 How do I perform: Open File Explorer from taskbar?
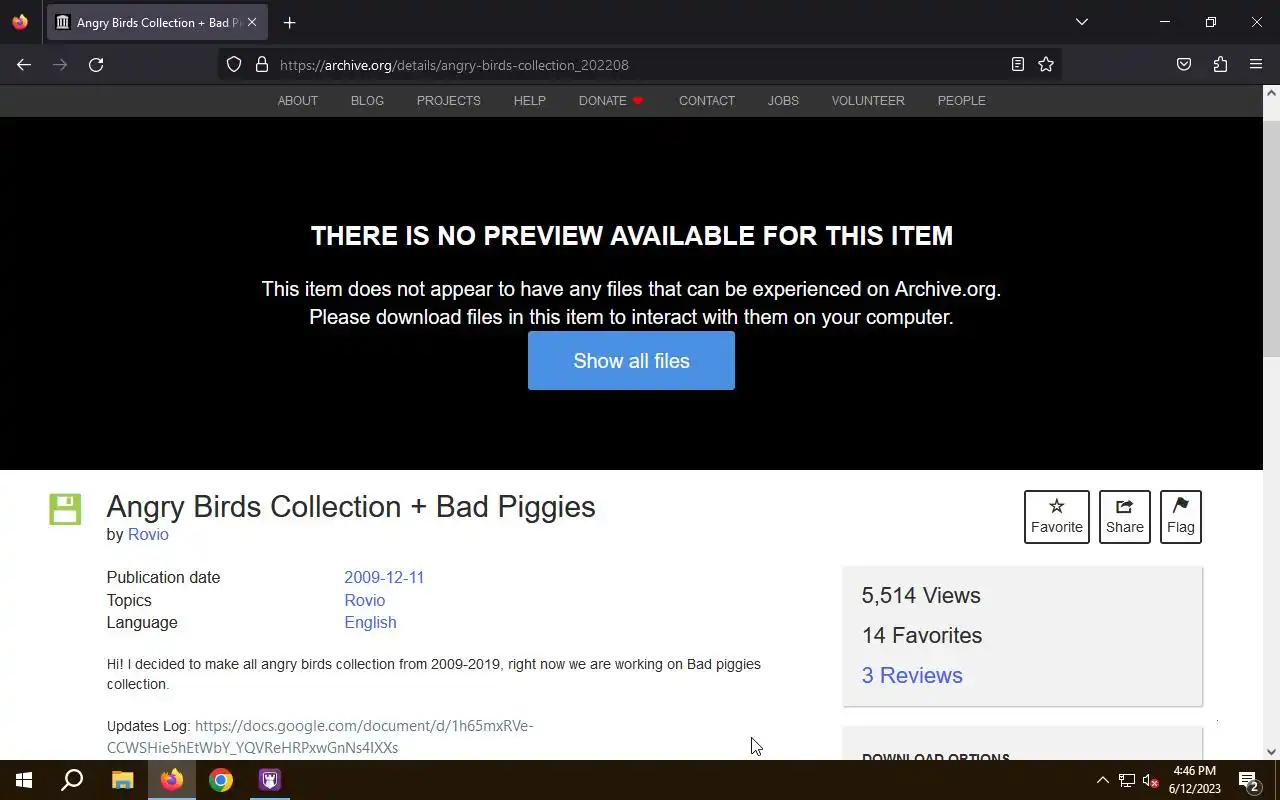122,780
